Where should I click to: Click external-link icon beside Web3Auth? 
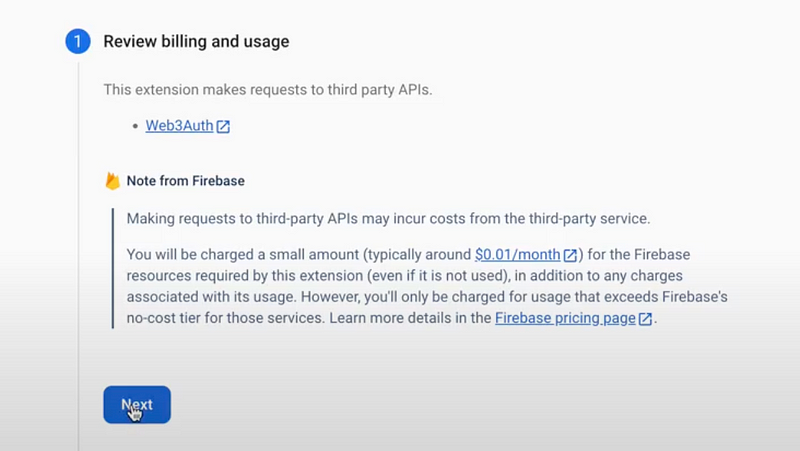[223, 127]
